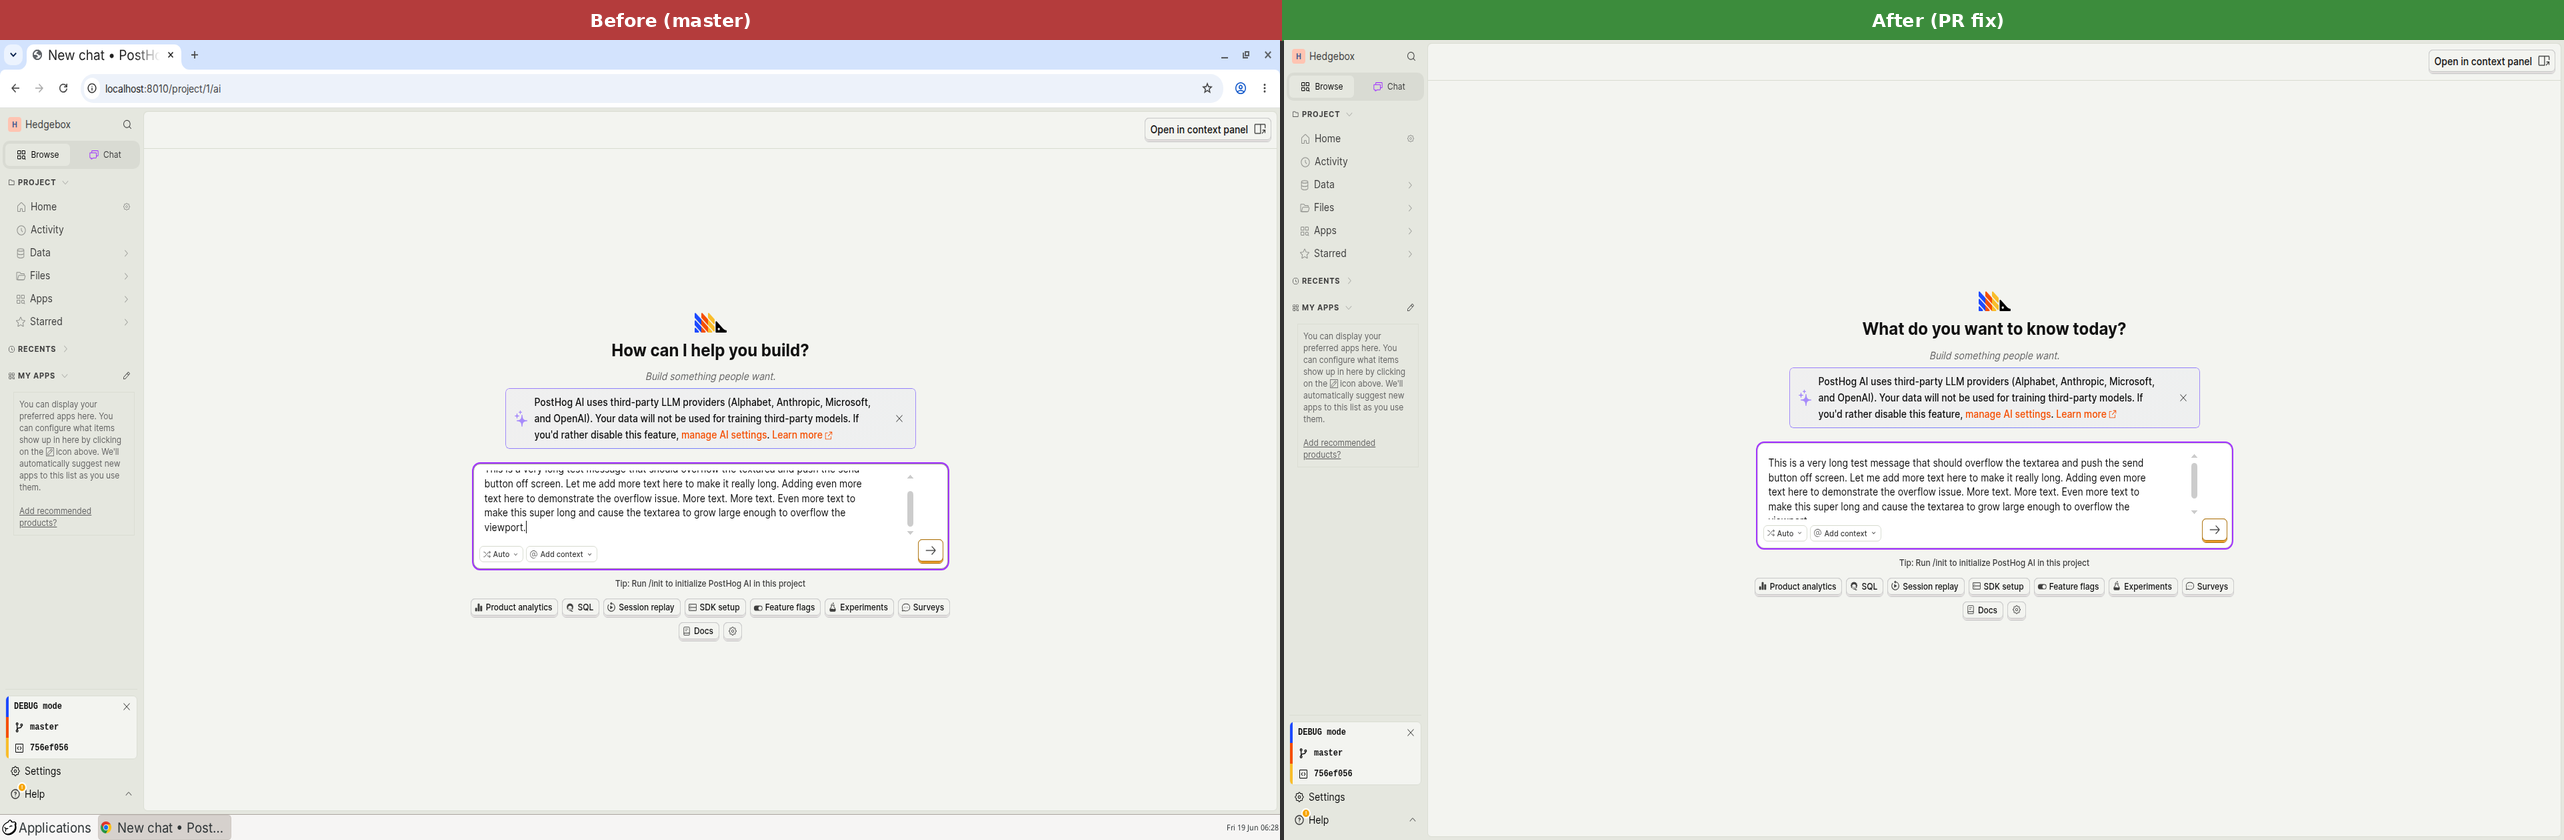Image resolution: width=2564 pixels, height=840 pixels.
Task: Send the message with arrow button in Before panel
Action: [930, 551]
